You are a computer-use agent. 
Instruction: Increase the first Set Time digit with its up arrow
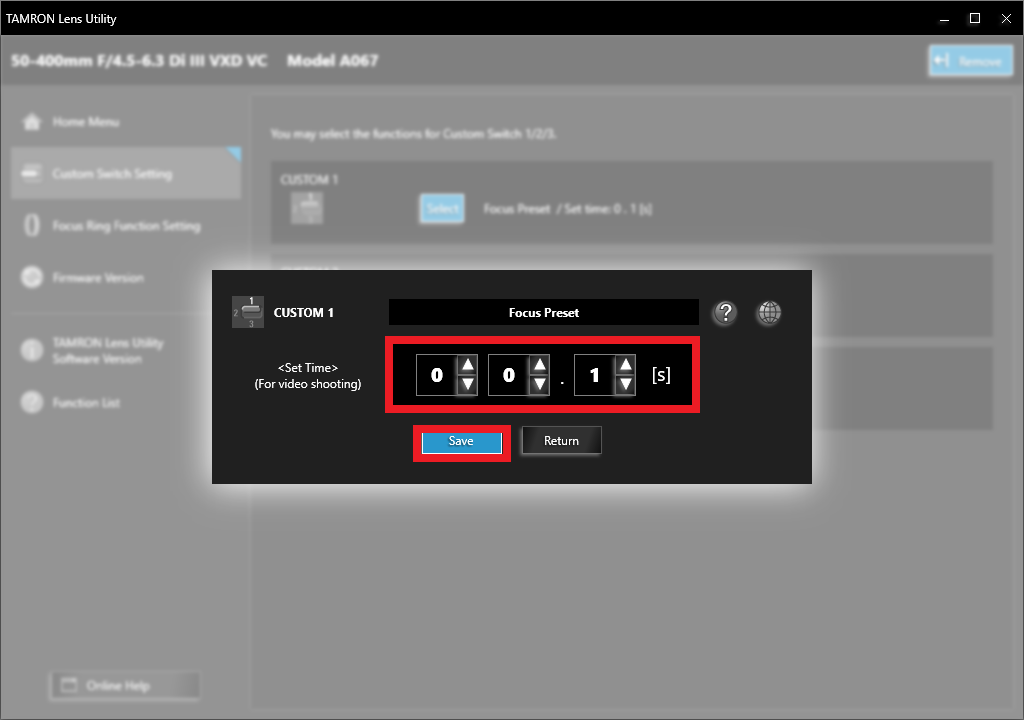(x=468, y=365)
